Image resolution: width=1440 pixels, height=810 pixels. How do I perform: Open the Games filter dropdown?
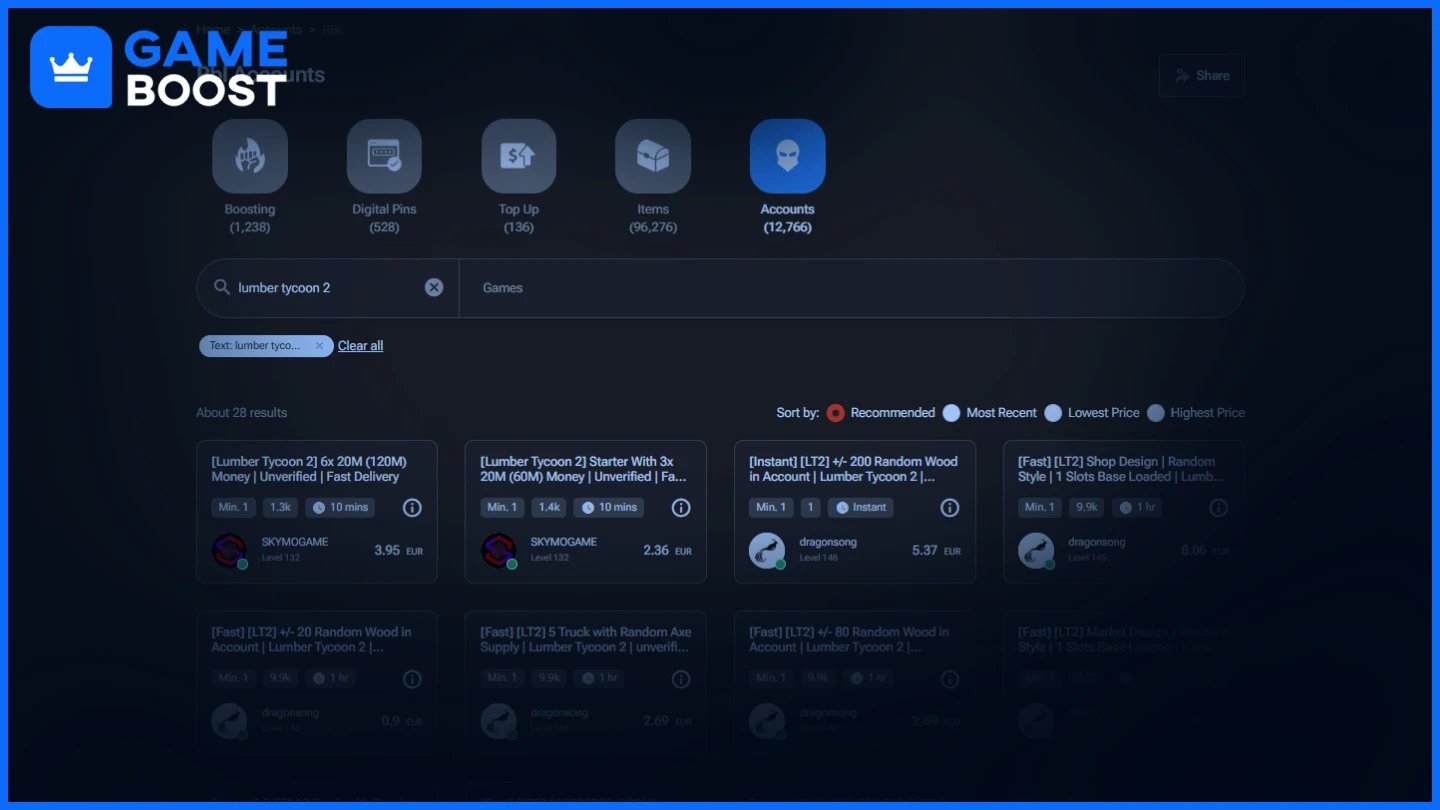pyautogui.click(x=852, y=288)
